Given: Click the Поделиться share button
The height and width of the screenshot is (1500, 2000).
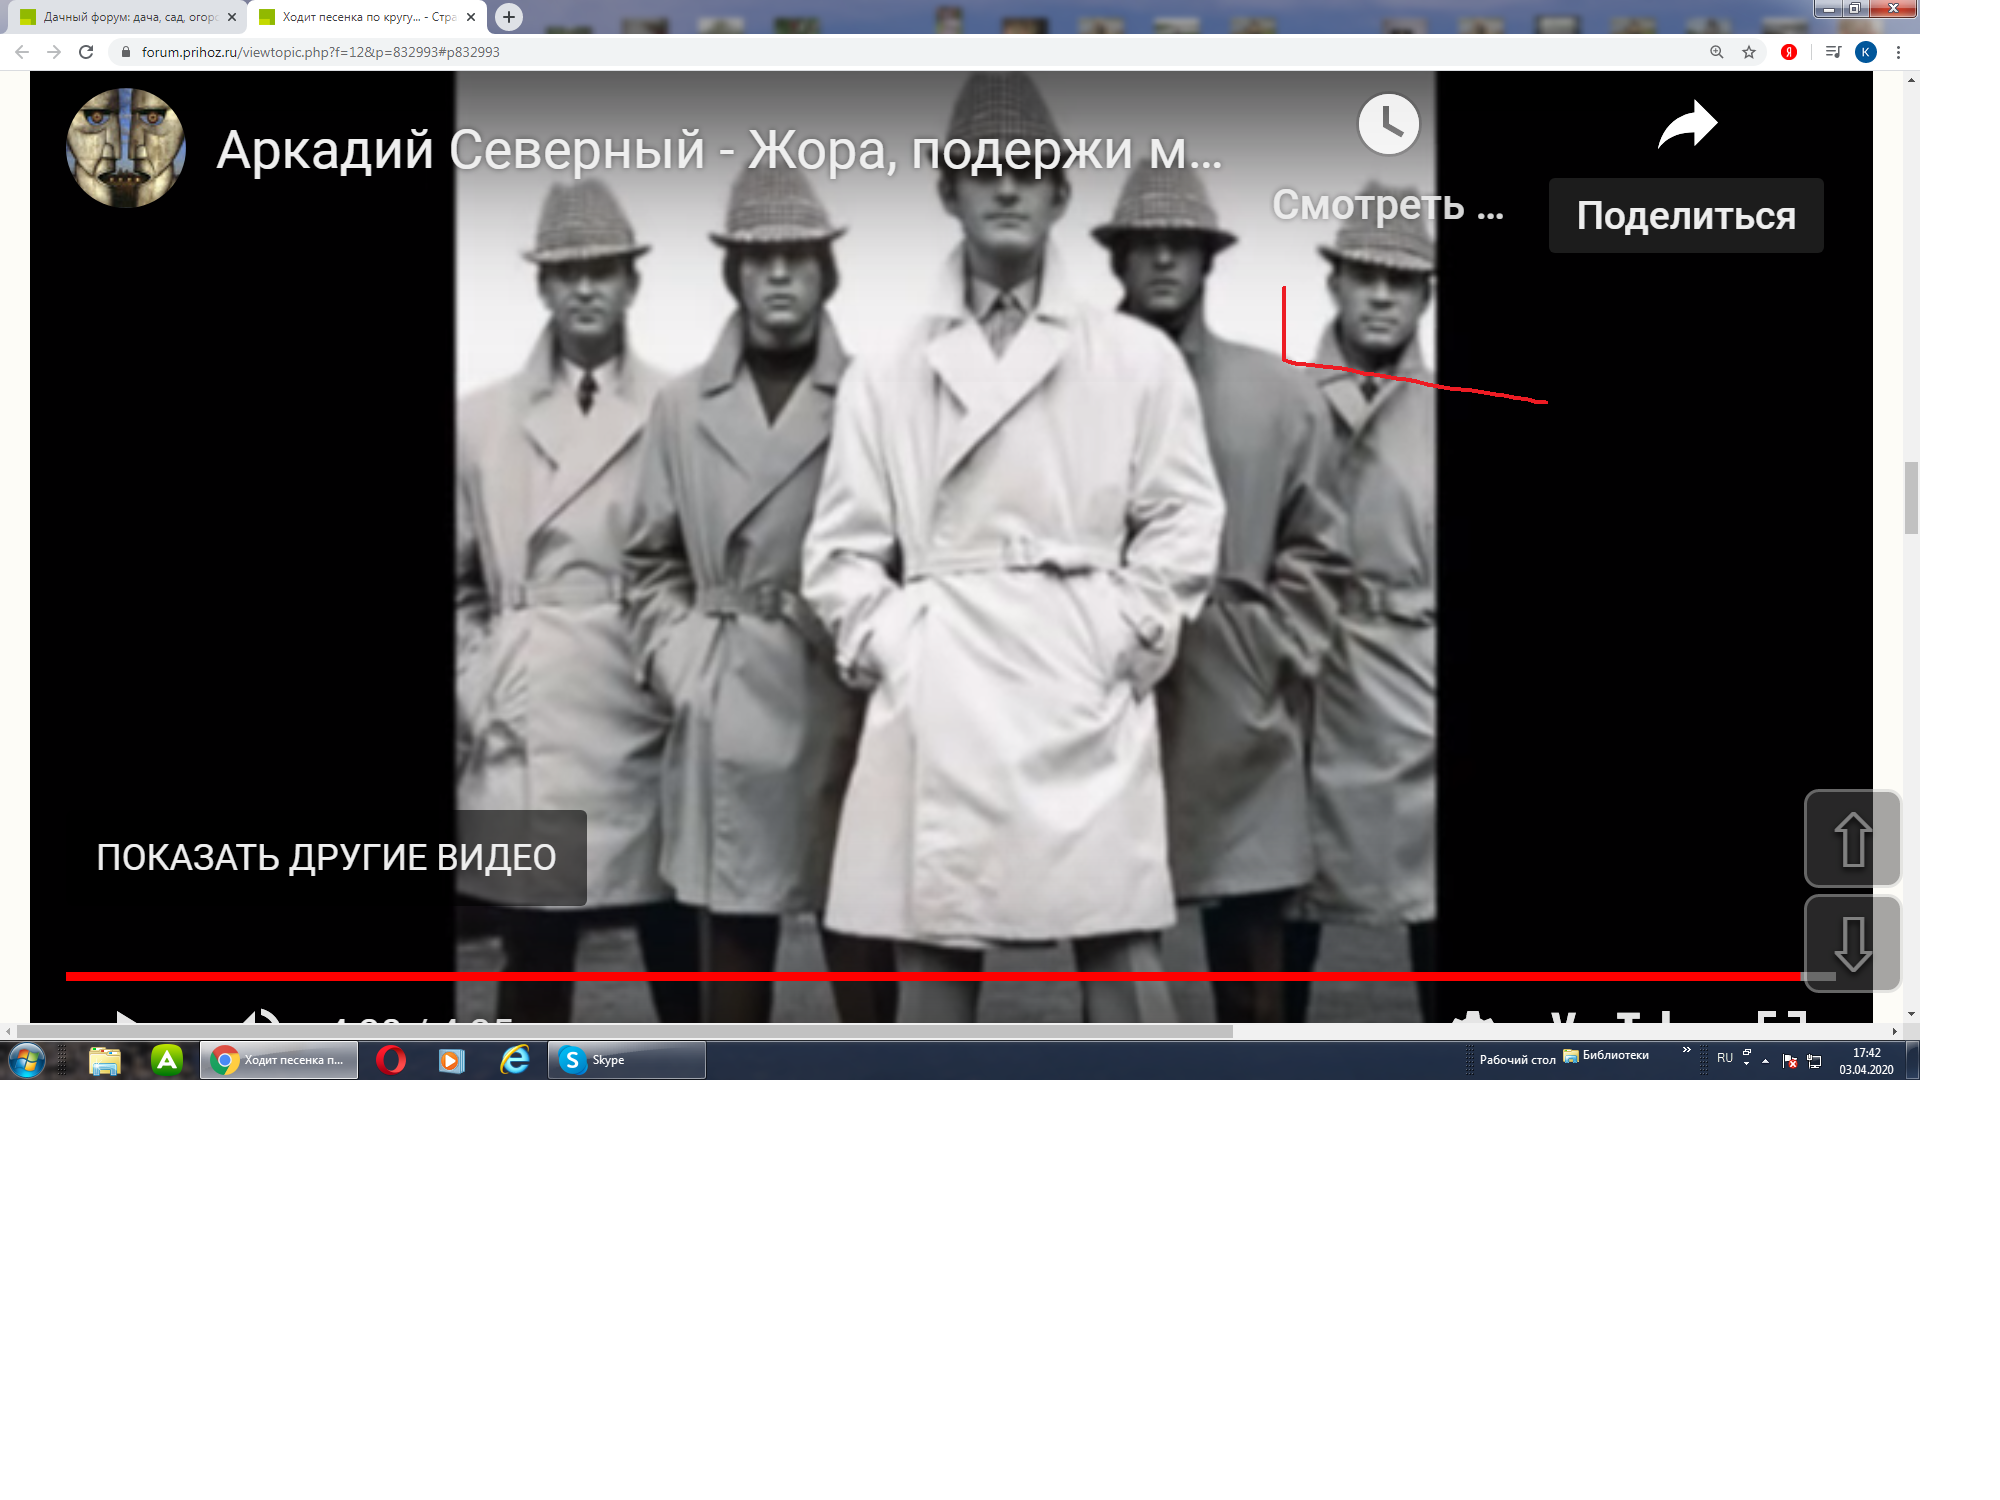Looking at the screenshot, I should click(x=1686, y=215).
